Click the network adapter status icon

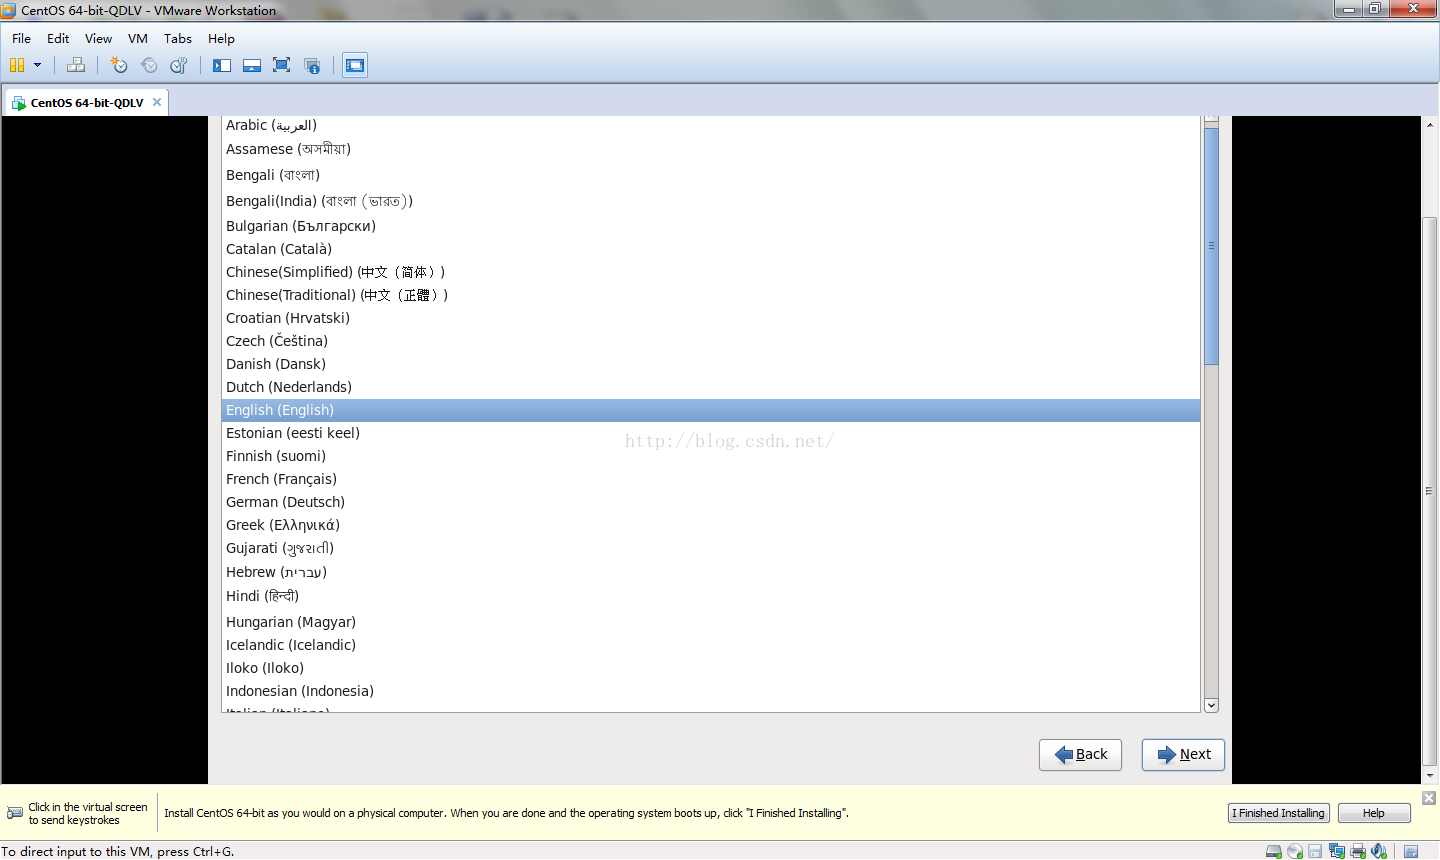click(x=1337, y=851)
